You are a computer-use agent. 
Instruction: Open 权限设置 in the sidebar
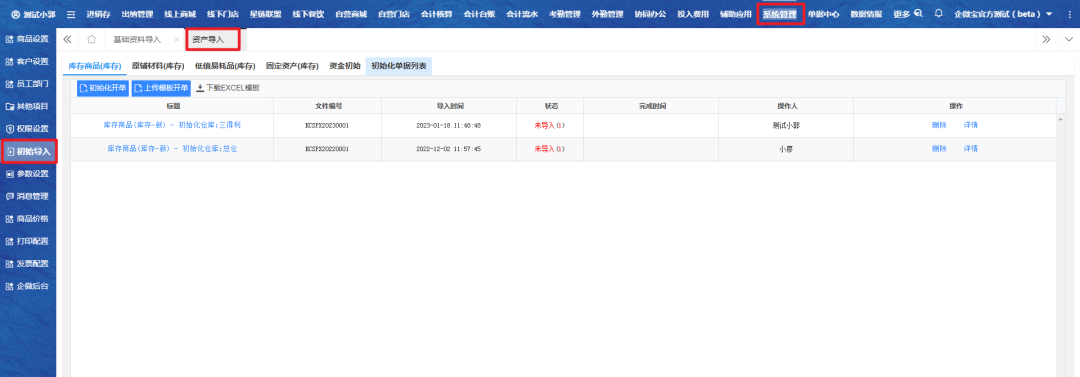(28, 129)
